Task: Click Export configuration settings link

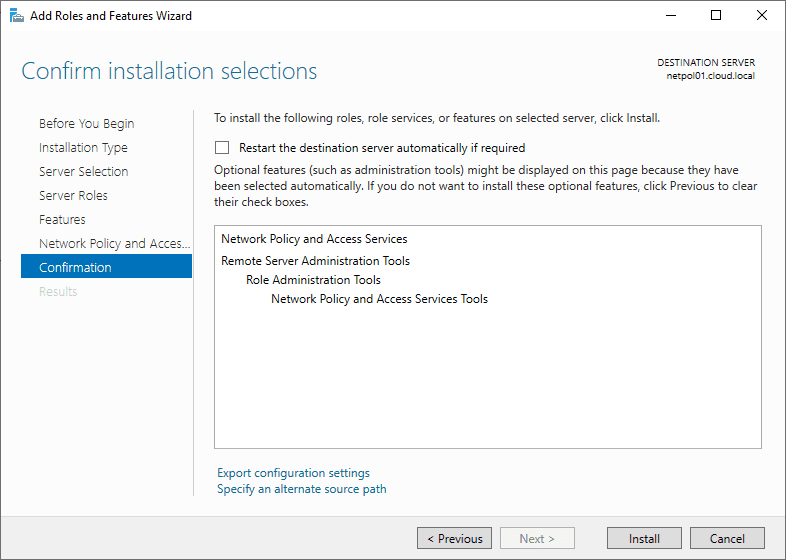Action: pos(293,473)
